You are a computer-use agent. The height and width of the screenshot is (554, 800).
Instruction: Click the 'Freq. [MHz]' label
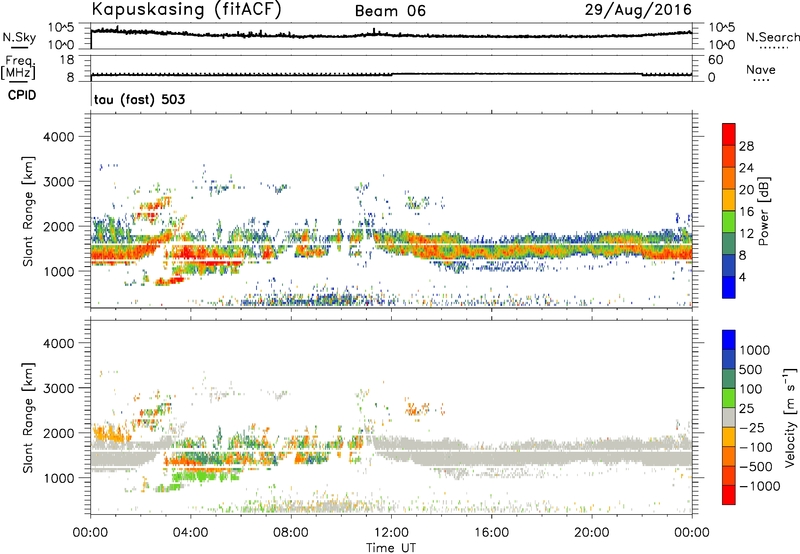click(x=18, y=67)
